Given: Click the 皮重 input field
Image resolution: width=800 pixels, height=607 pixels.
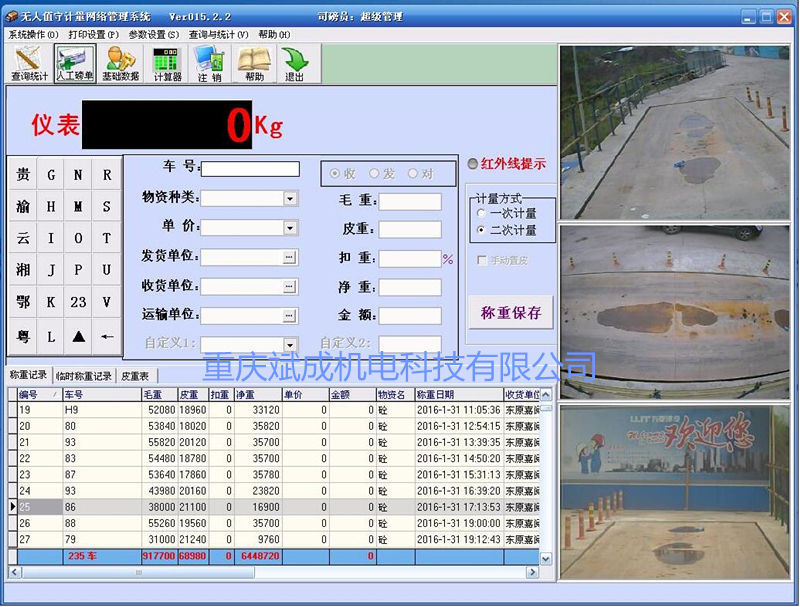Looking at the screenshot, I should [410, 230].
